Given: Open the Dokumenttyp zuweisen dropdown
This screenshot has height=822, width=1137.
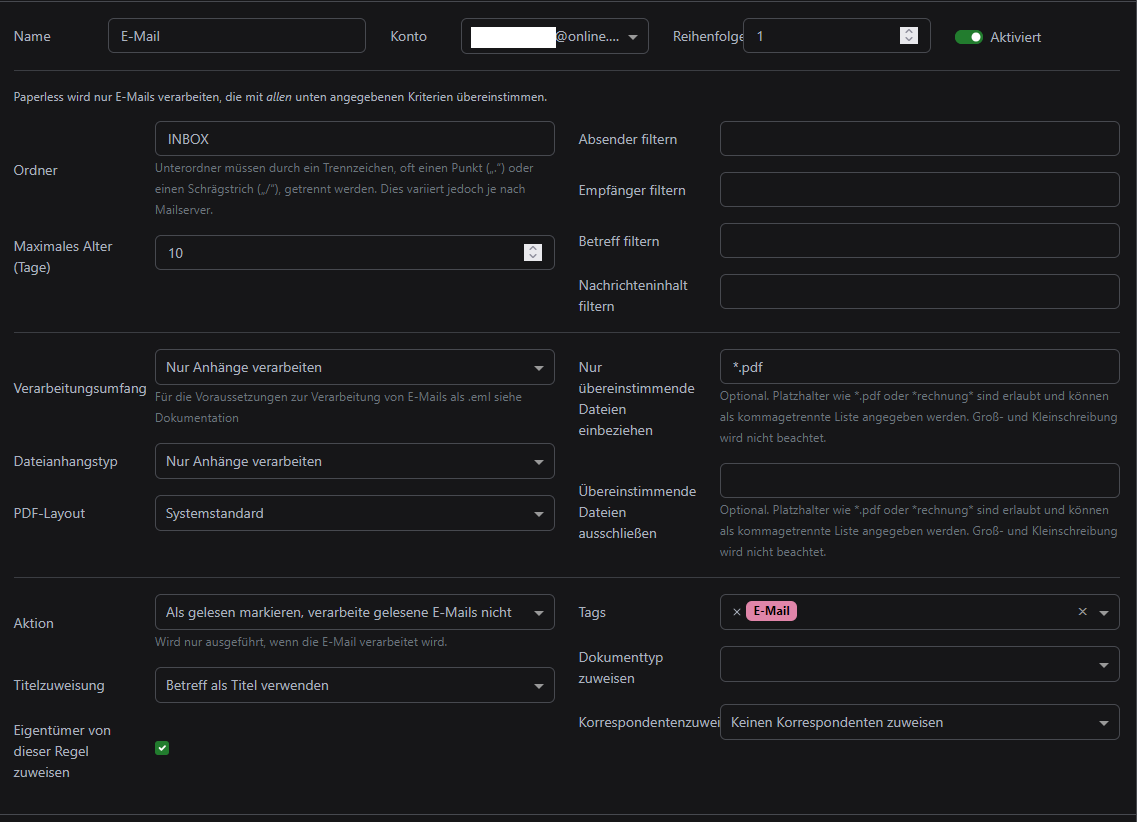Looking at the screenshot, I should coord(919,663).
